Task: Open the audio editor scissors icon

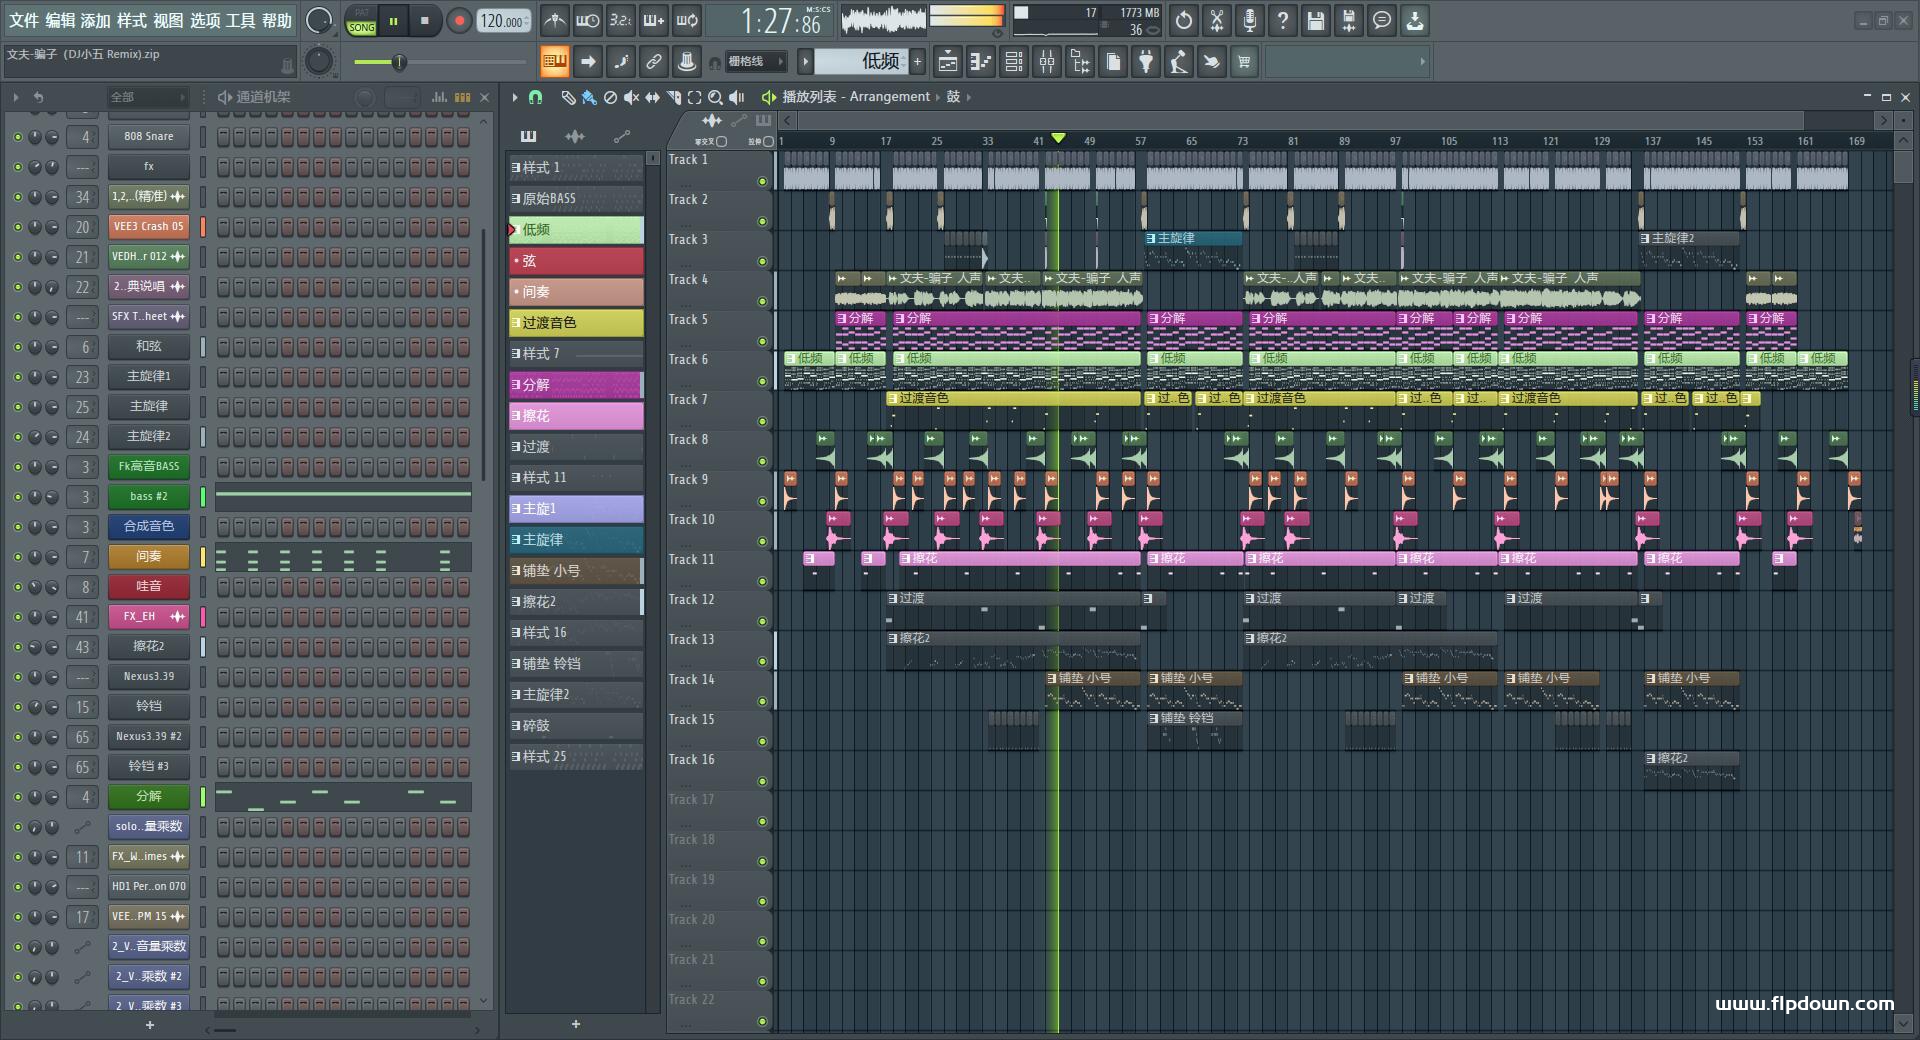Action: [1217, 20]
